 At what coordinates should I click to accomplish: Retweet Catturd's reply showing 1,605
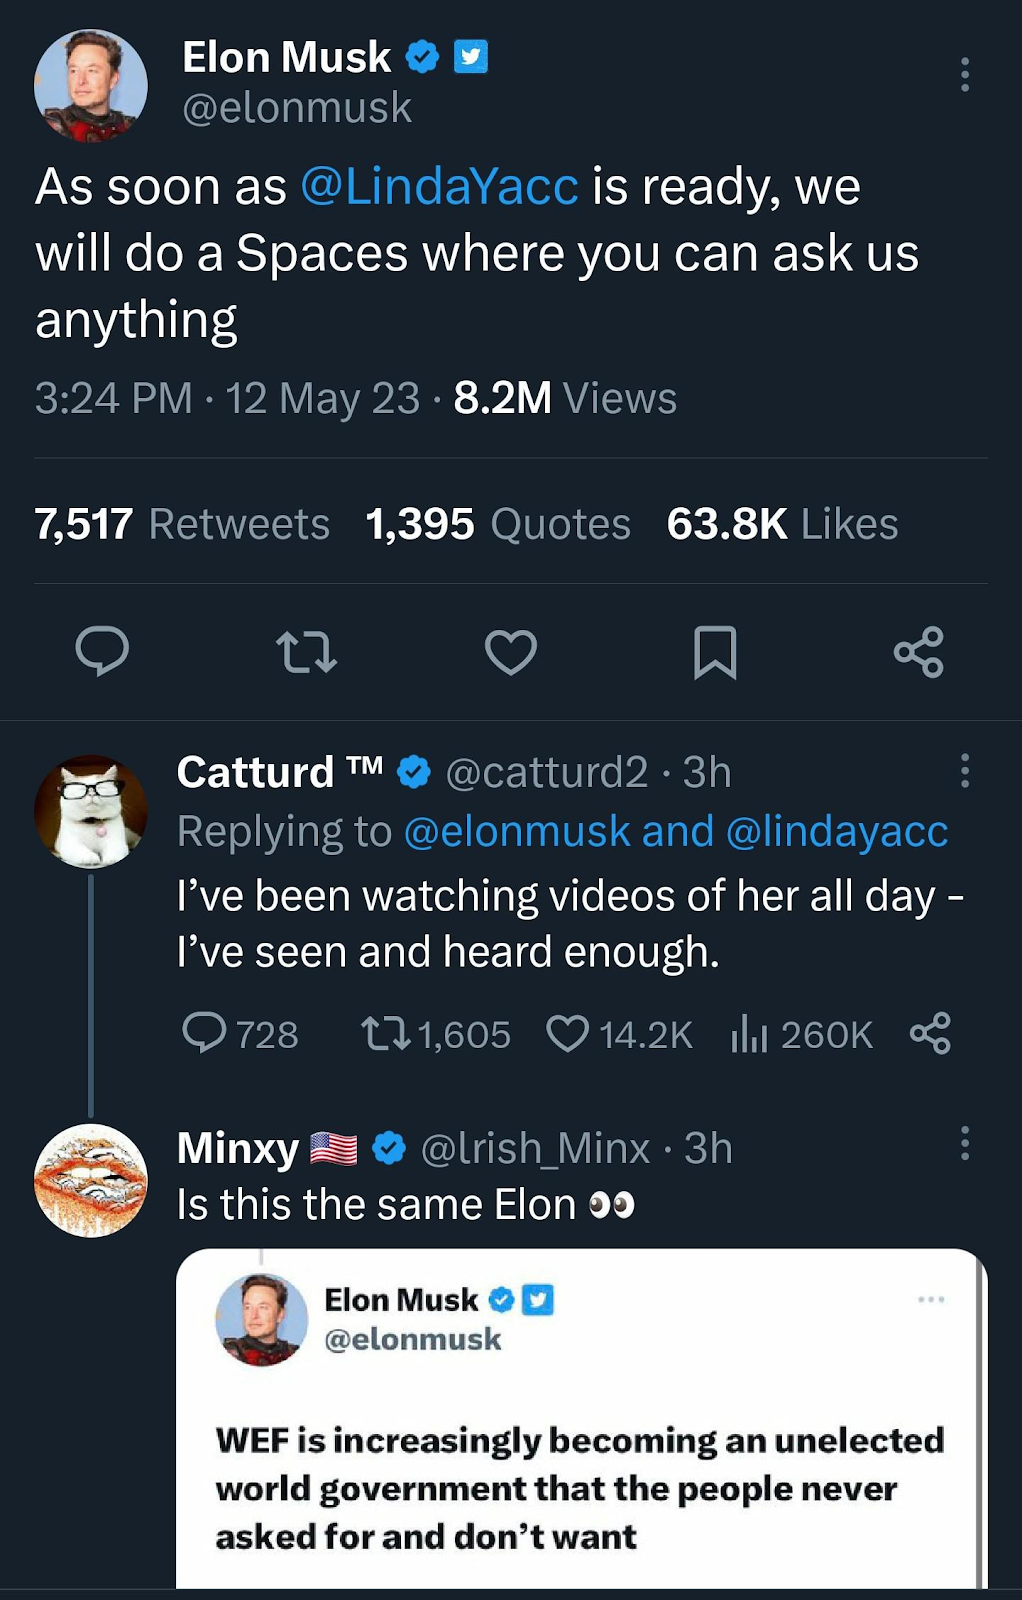tap(436, 1034)
